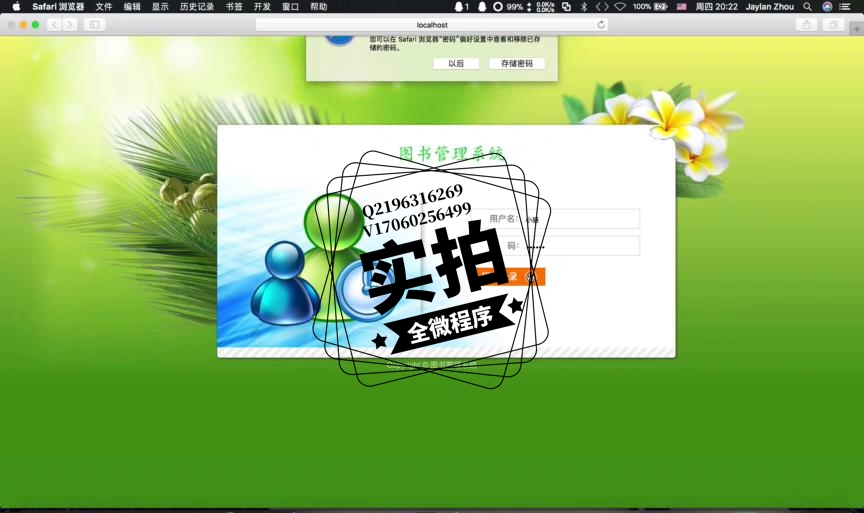Screen dimensions: 864x513
Task: Click the angle brackets menu bar icon
Action: coord(602,7)
